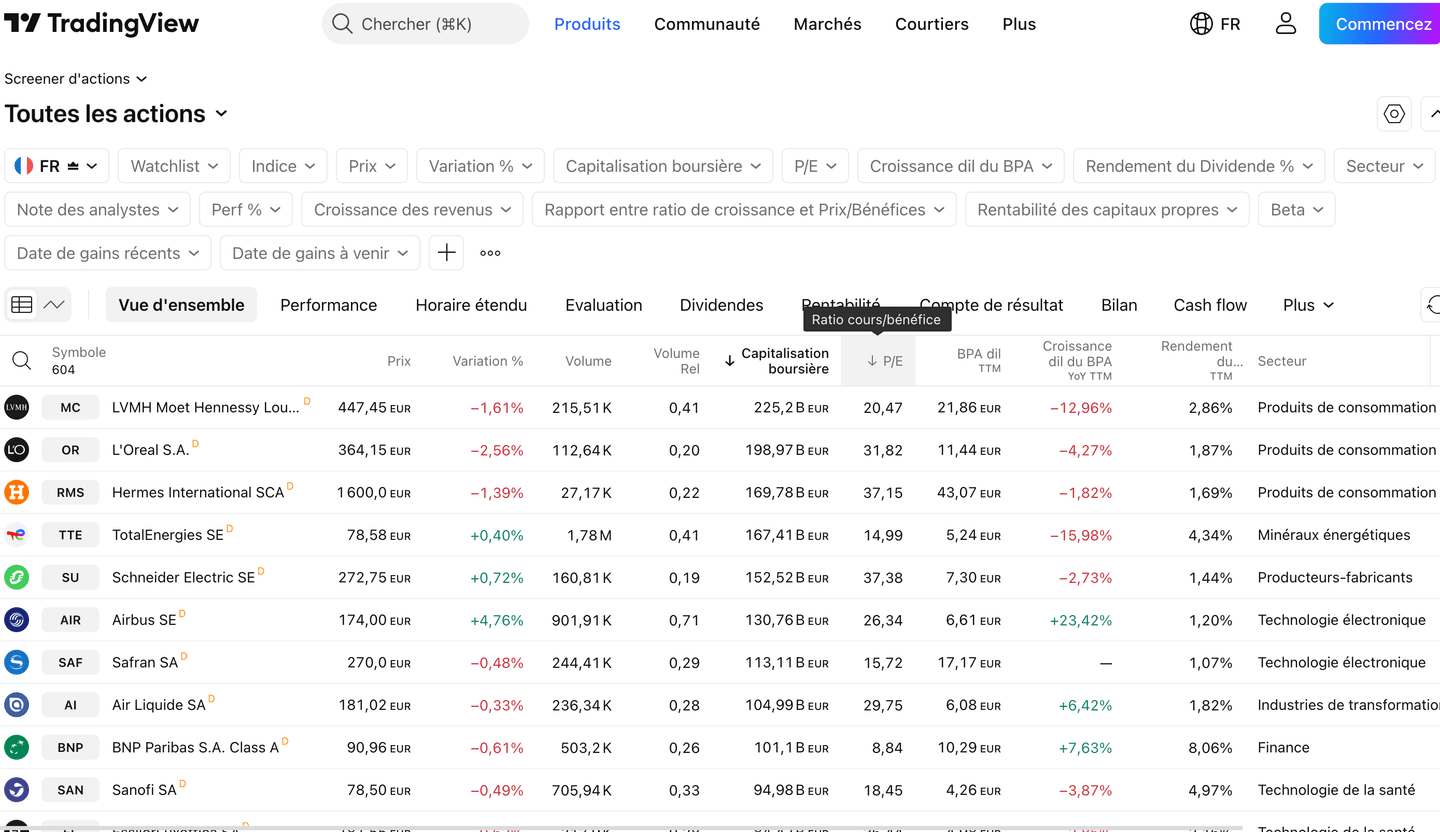
Task: Click the Air Liquide company logo
Action: [x=16, y=705]
